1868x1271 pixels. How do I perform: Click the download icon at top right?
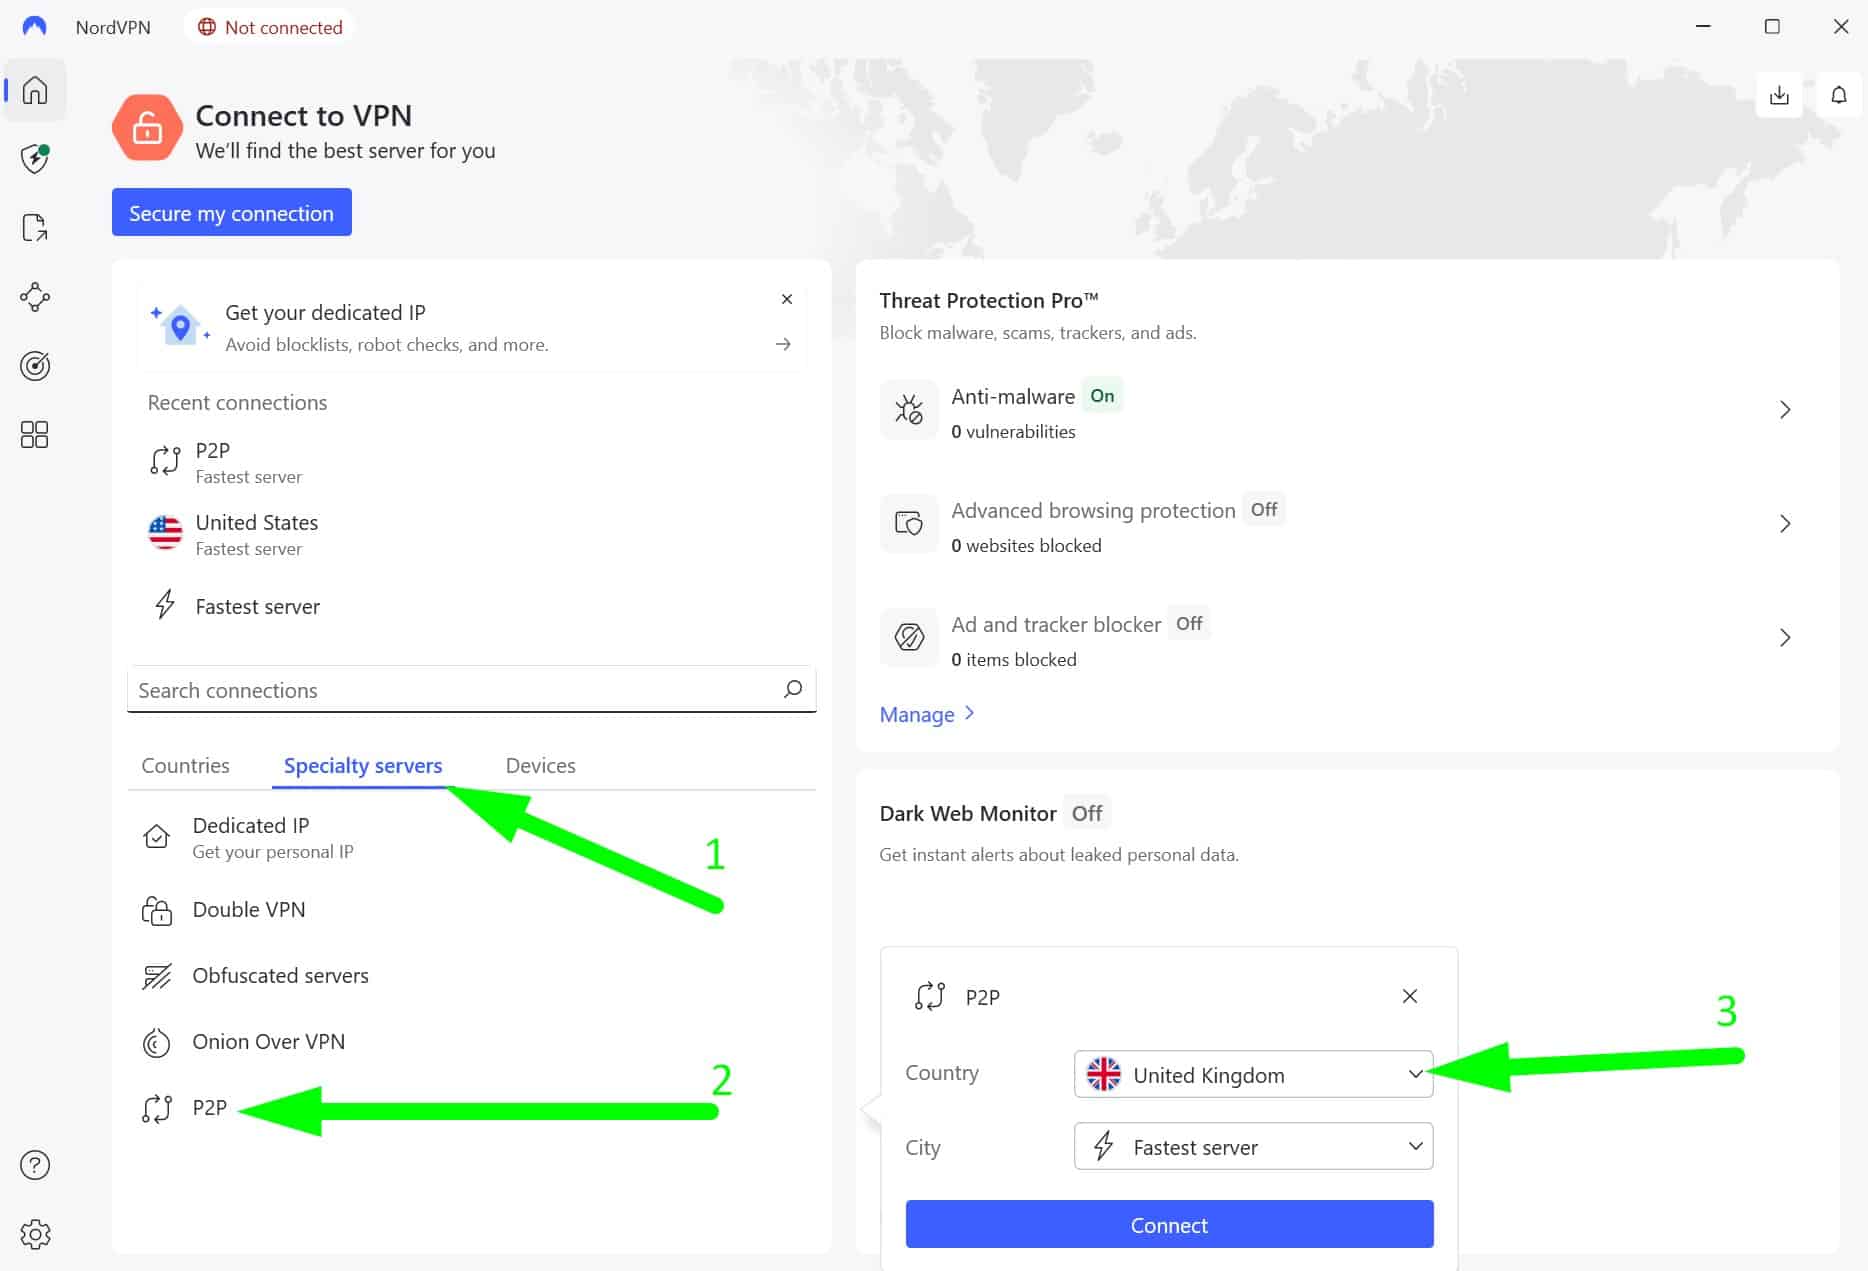click(x=1779, y=95)
